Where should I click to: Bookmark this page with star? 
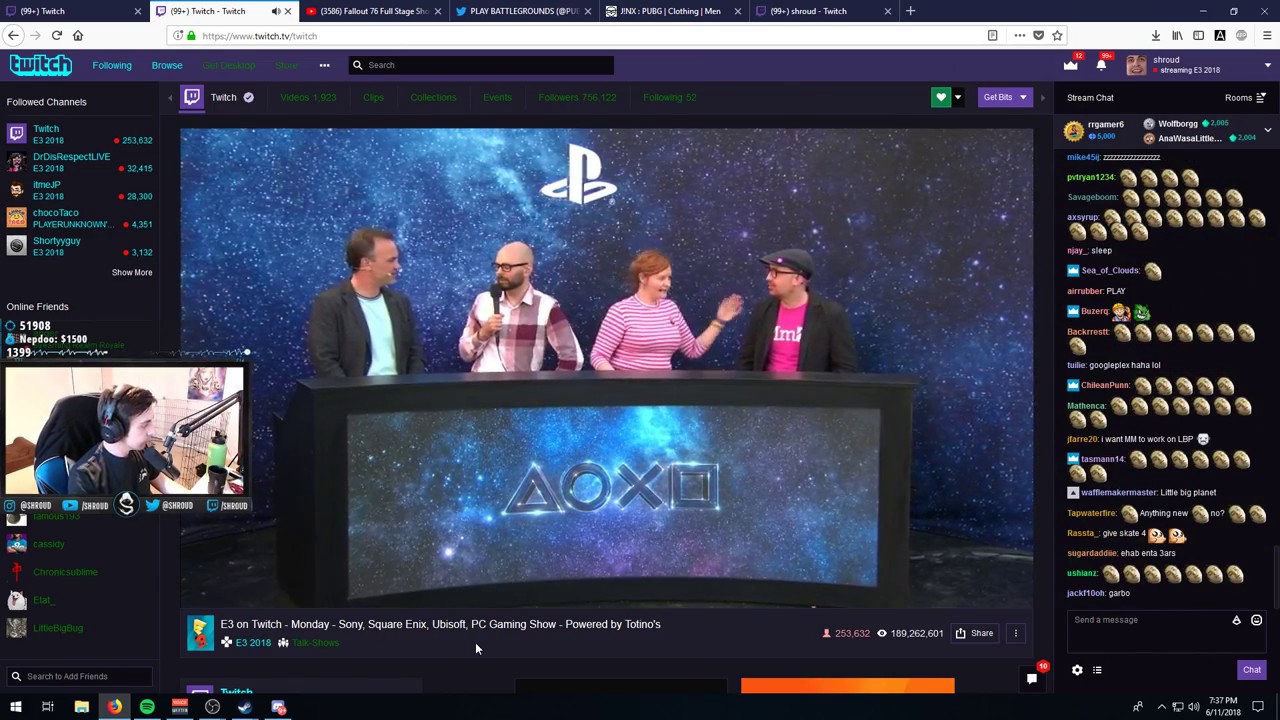[1057, 35]
